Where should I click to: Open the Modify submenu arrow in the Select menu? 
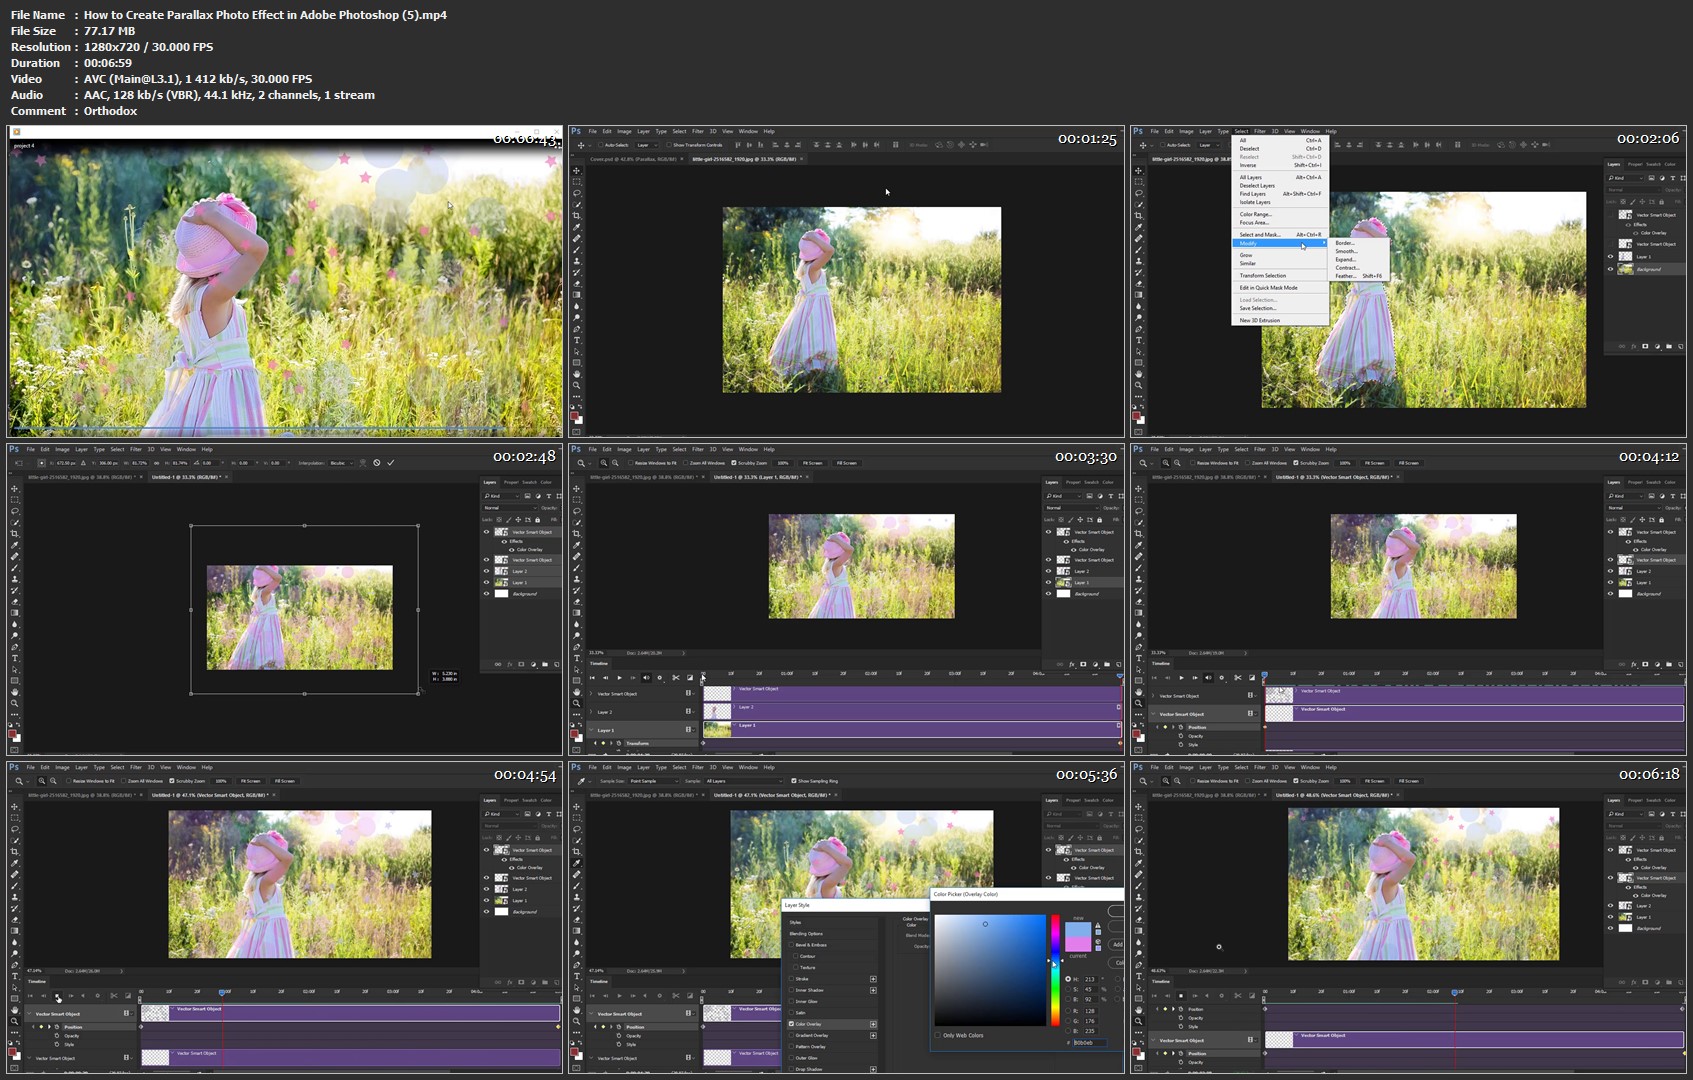tap(1324, 243)
